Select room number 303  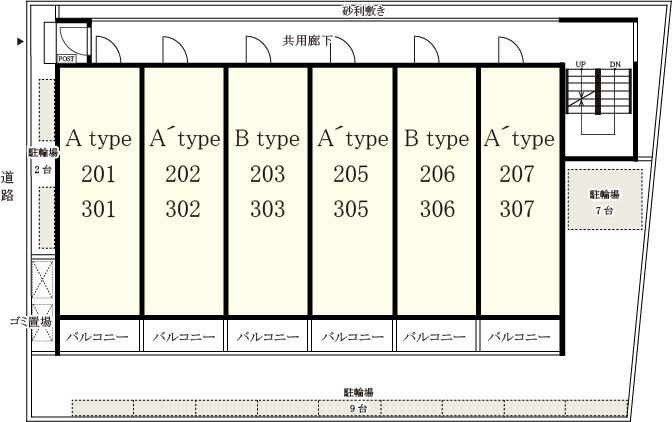pyautogui.click(x=267, y=209)
